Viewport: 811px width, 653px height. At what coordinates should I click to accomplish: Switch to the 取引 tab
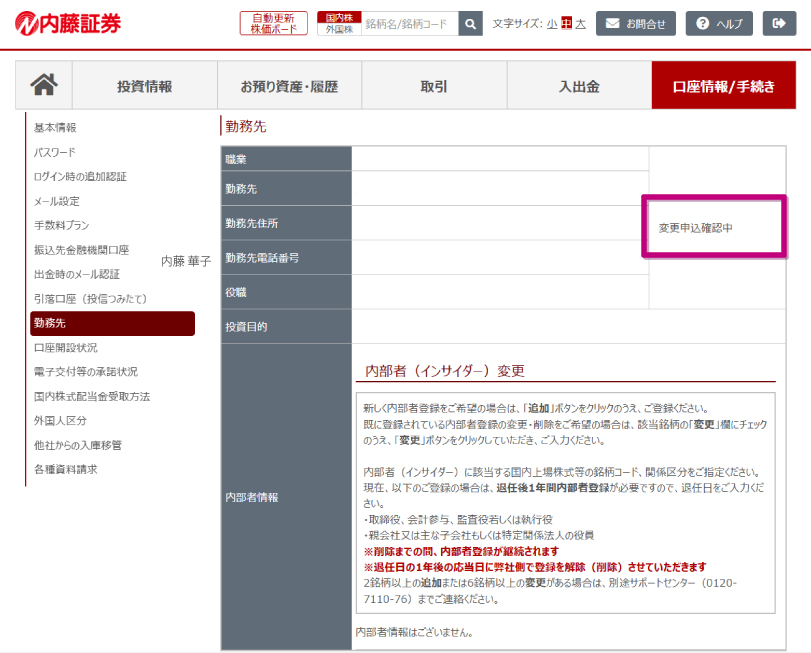click(434, 86)
